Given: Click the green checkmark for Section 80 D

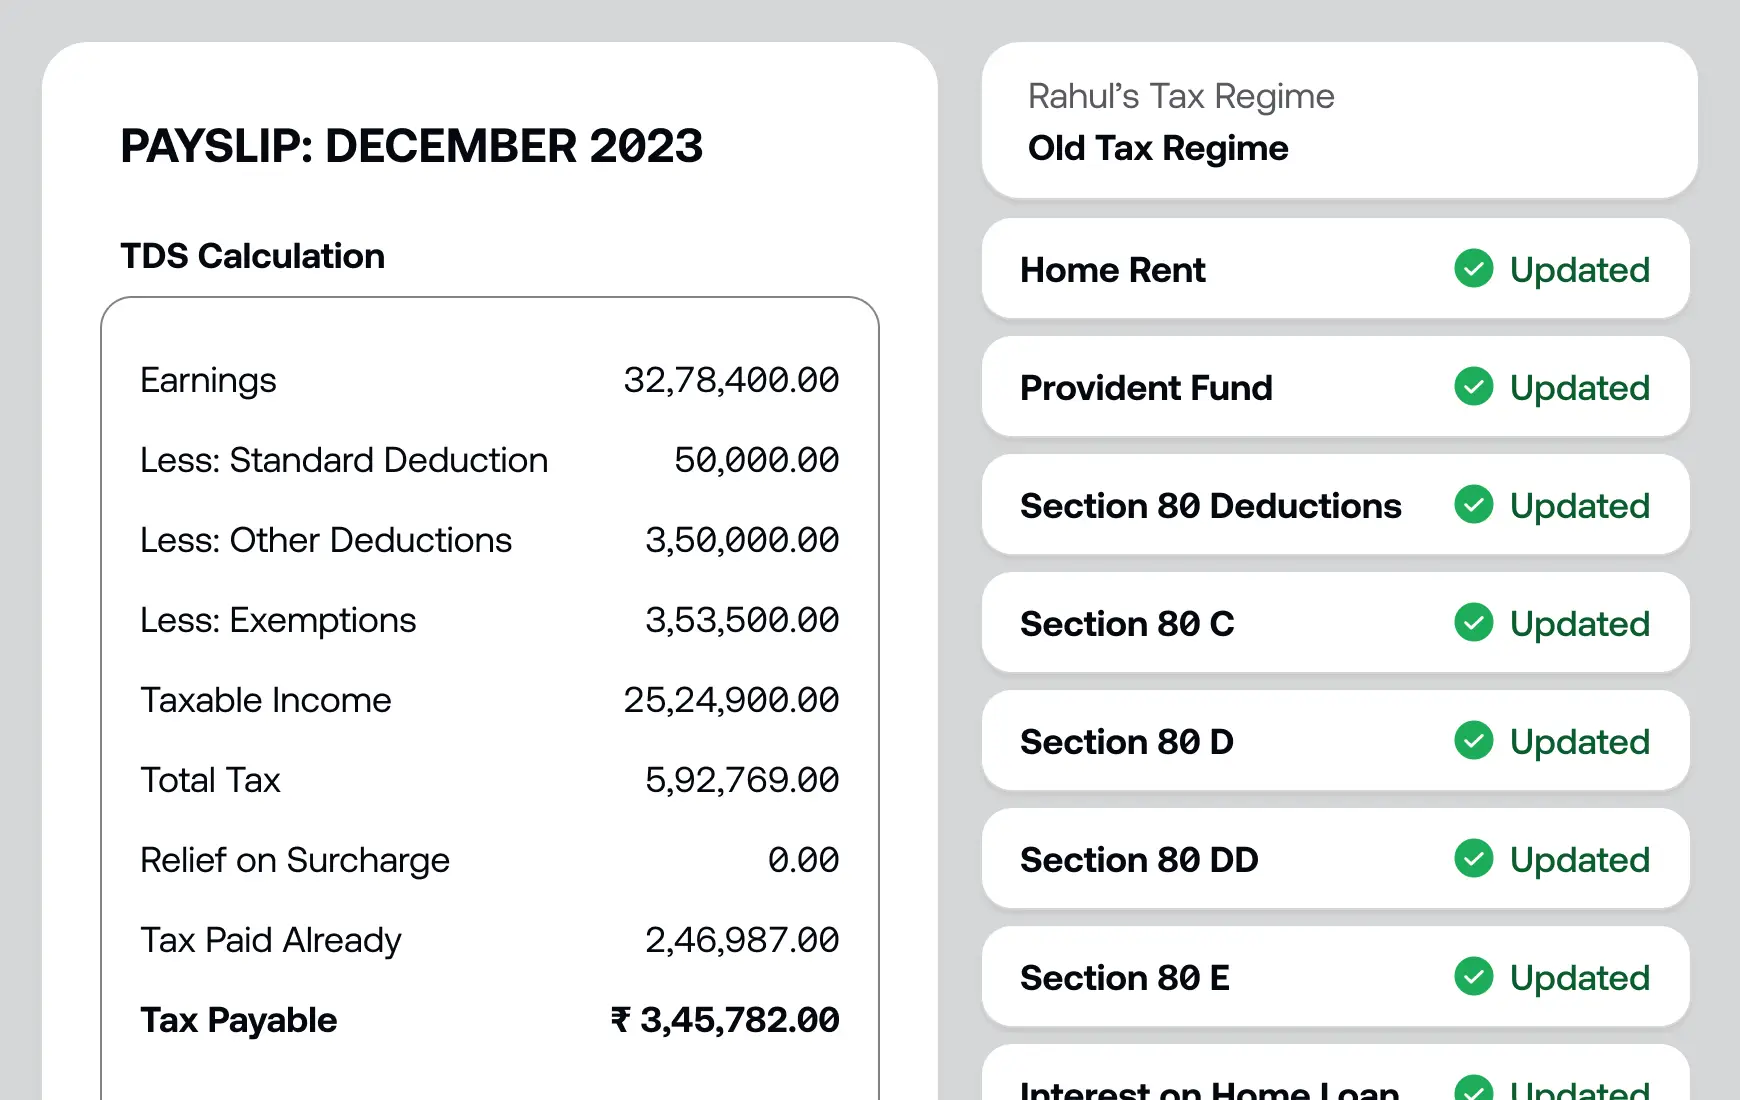Looking at the screenshot, I should point(1473,741).
